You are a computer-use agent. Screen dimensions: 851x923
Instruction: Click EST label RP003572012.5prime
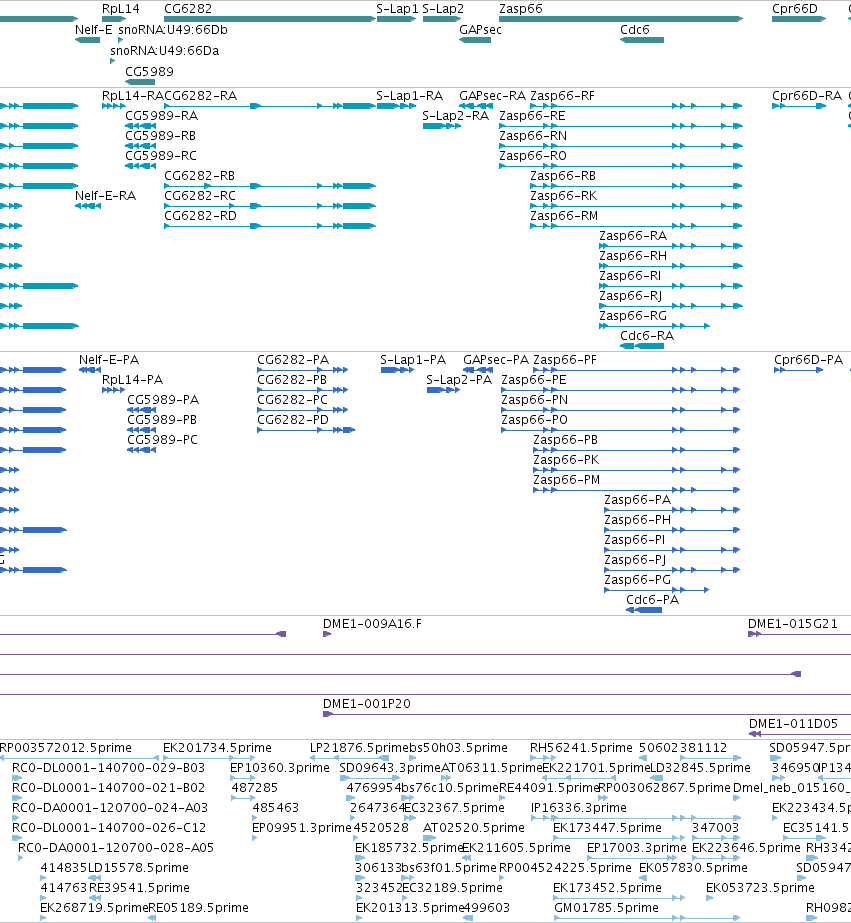pos(66,748)
